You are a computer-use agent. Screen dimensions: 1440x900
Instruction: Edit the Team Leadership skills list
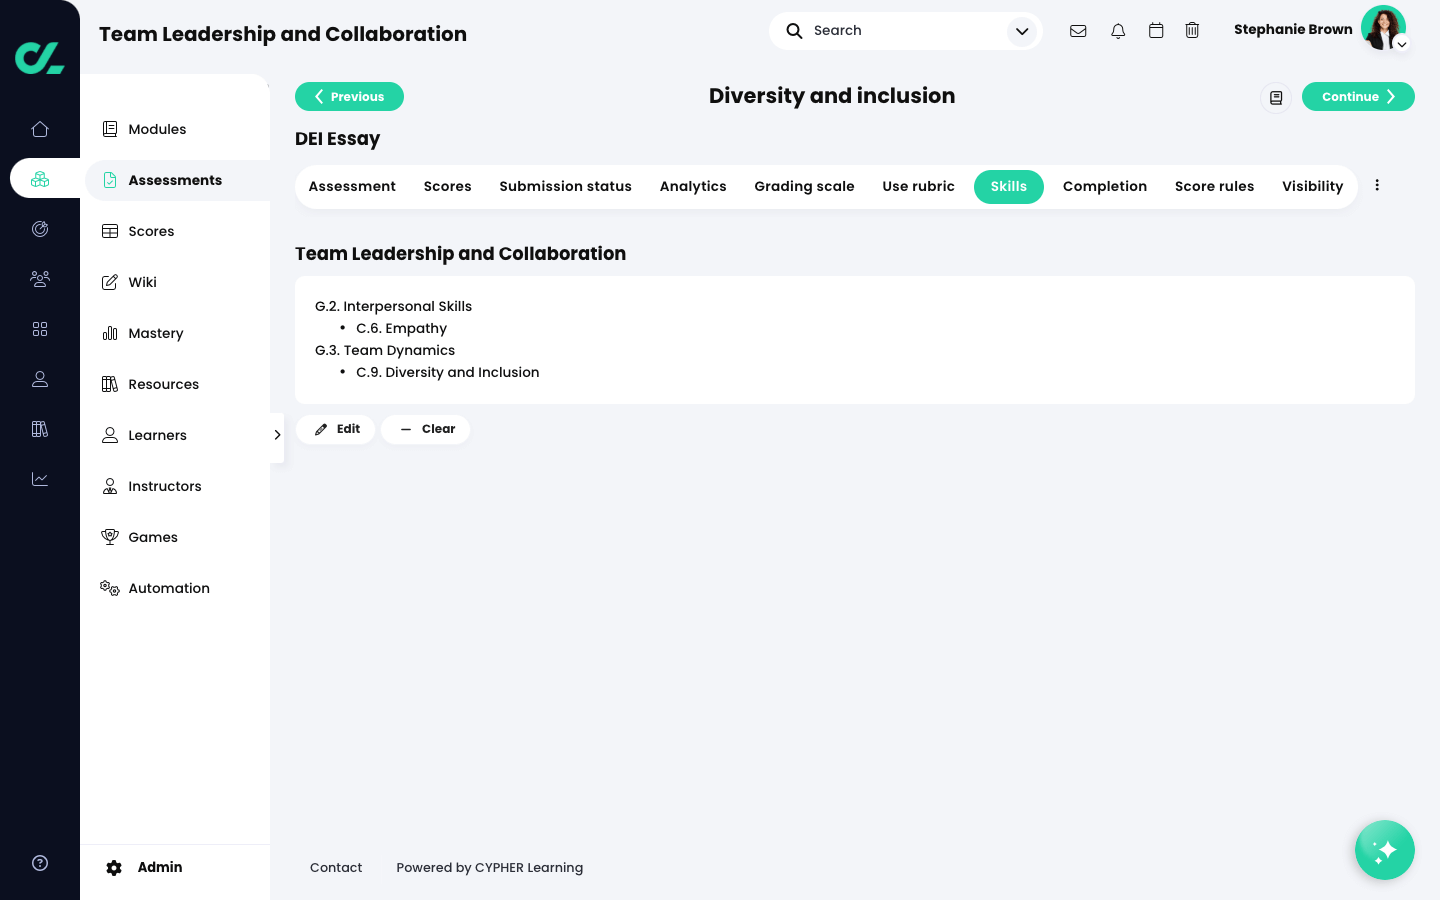click(x=335, y=429)
